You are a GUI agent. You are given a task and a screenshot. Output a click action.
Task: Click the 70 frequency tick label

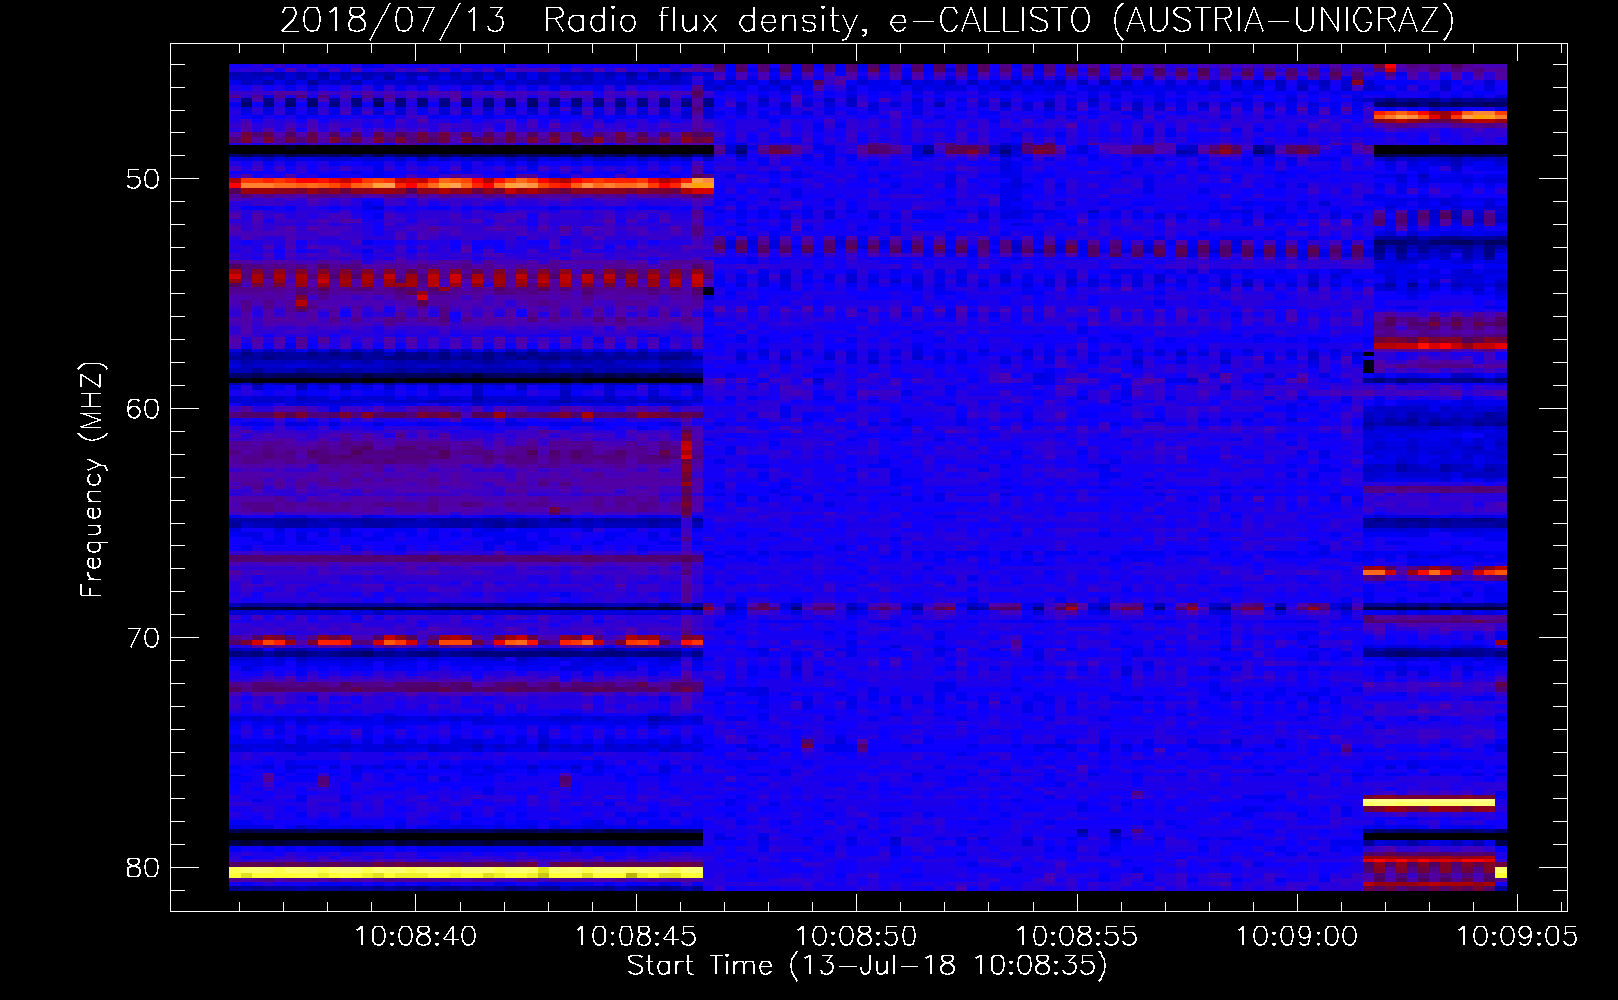pyautogui.click(x=143, y=638)
